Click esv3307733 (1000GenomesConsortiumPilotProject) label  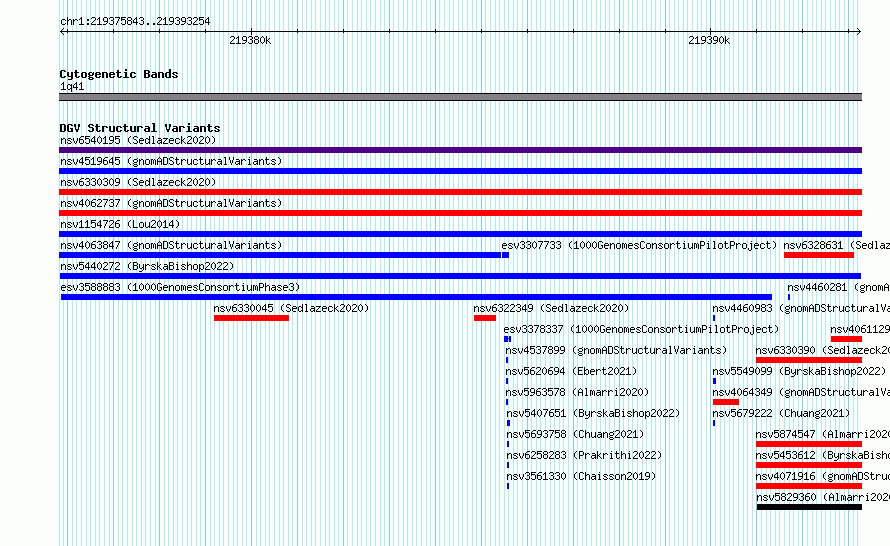639,245
